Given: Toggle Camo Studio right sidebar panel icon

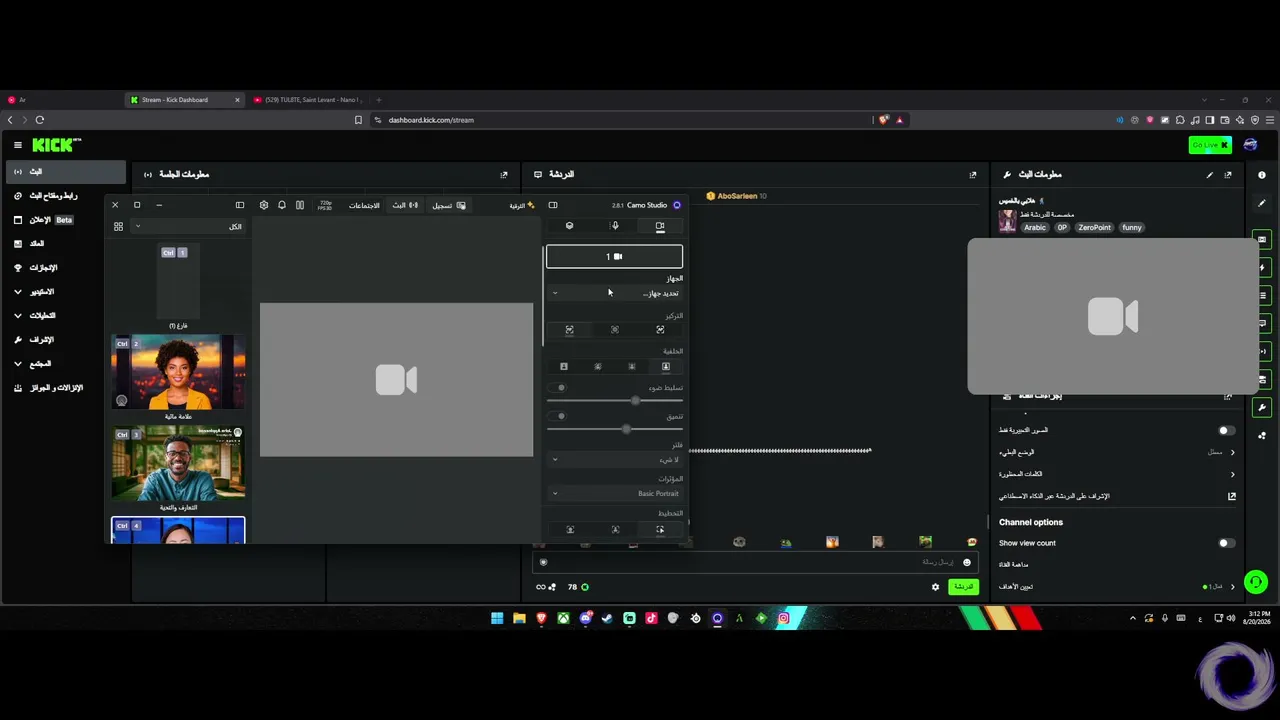Looking at the screenshot, I should coord(553,205).
